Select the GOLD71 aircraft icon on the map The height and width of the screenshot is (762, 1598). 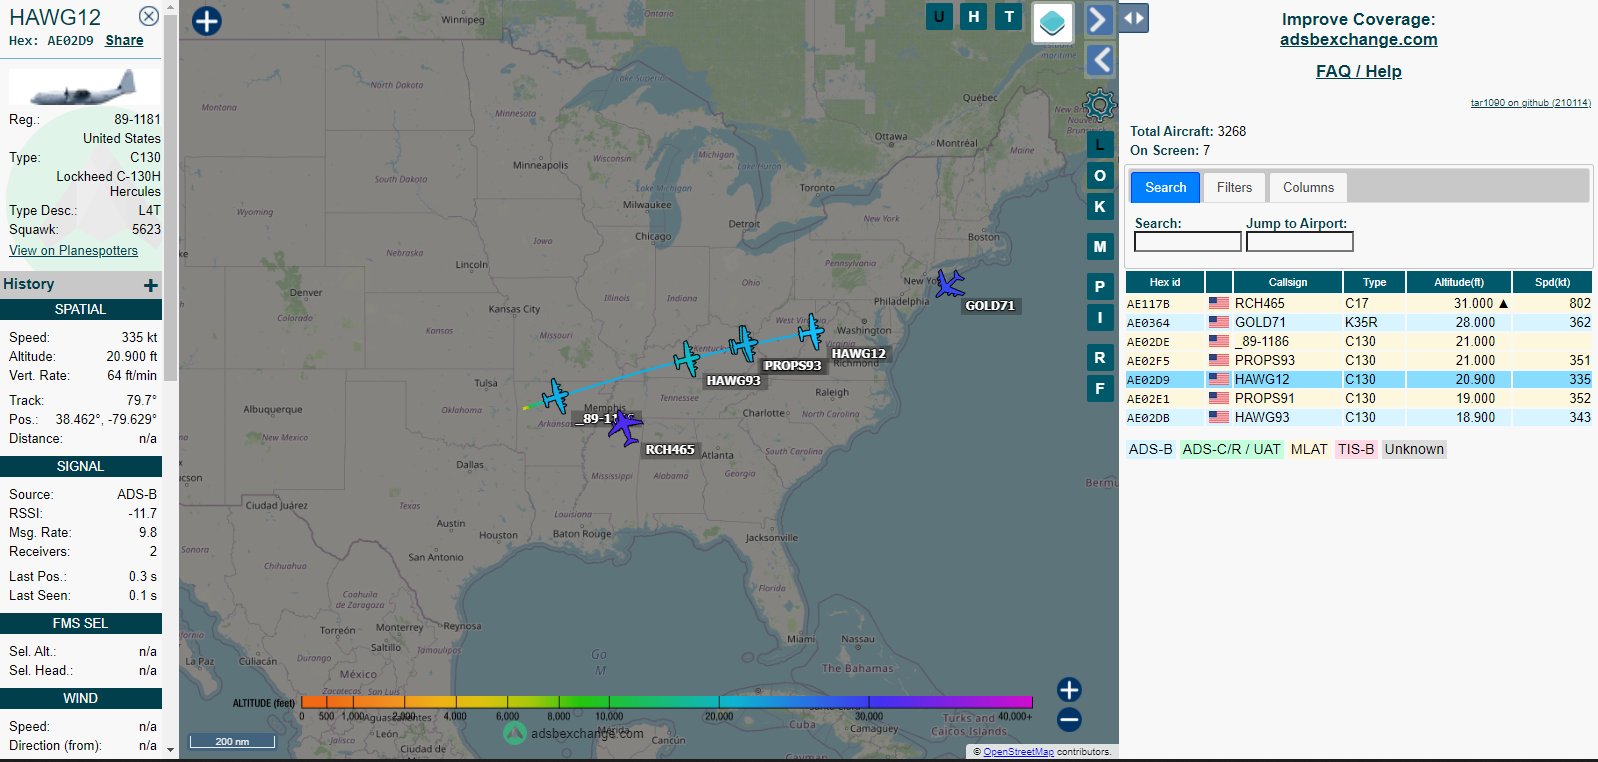[949, 284]
